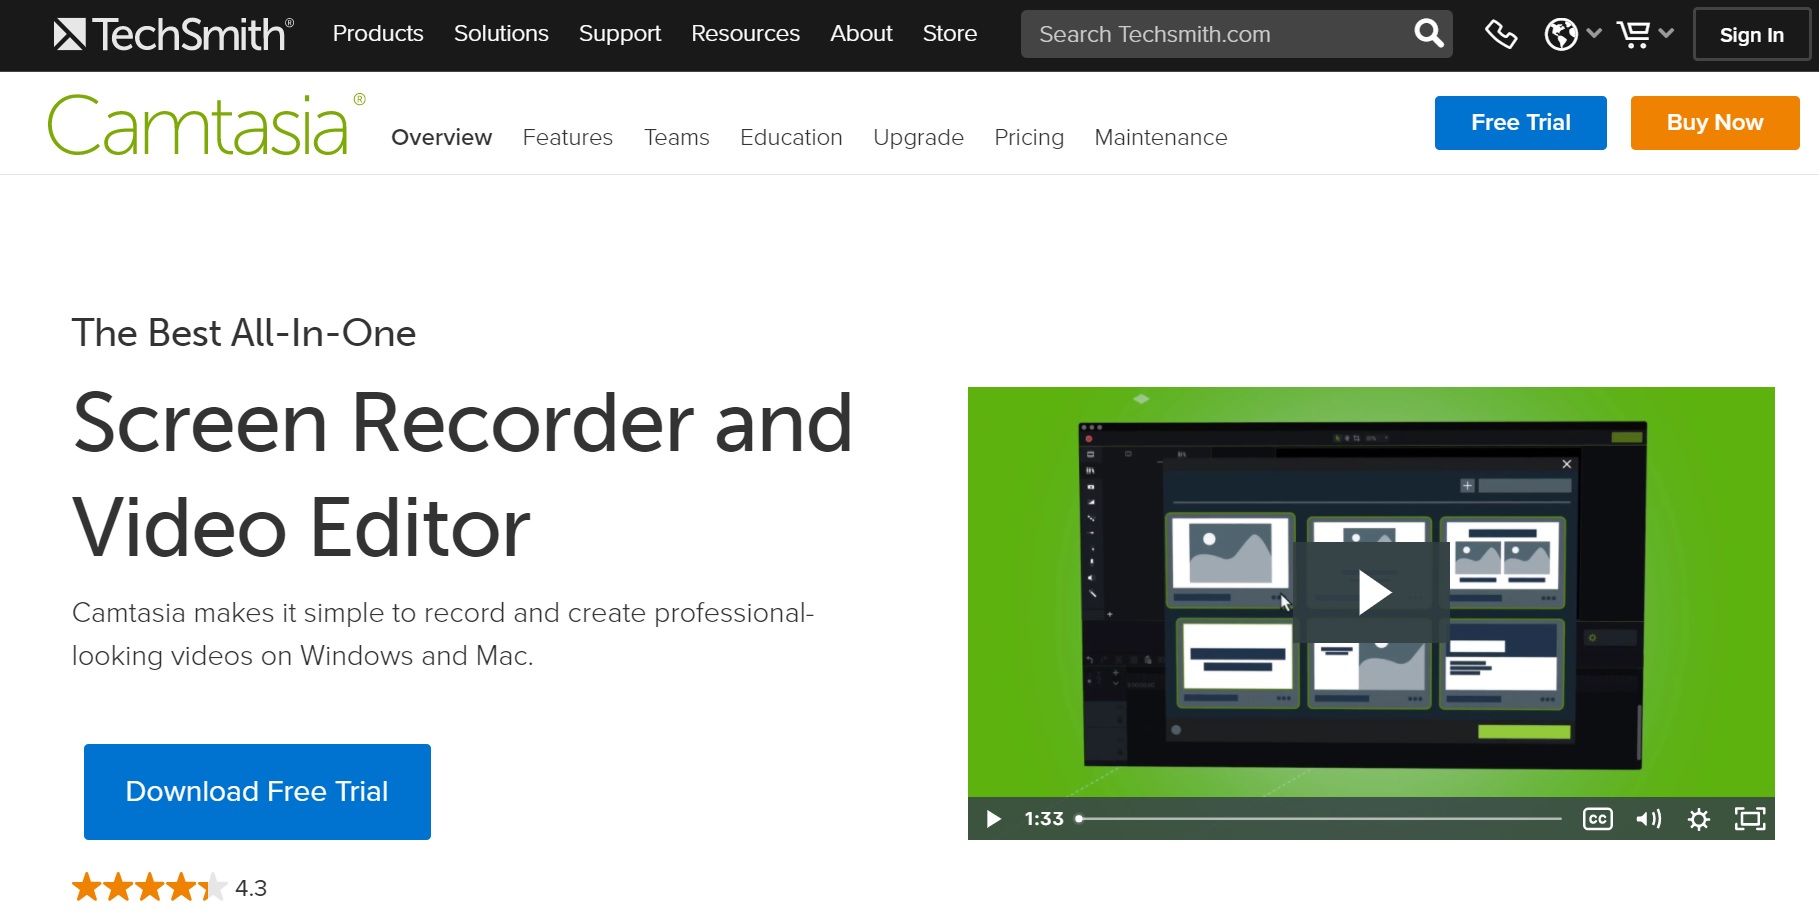Click the Camtasia logo
Viewport: 1819px width, 918px height.
(x=207, y=125)
